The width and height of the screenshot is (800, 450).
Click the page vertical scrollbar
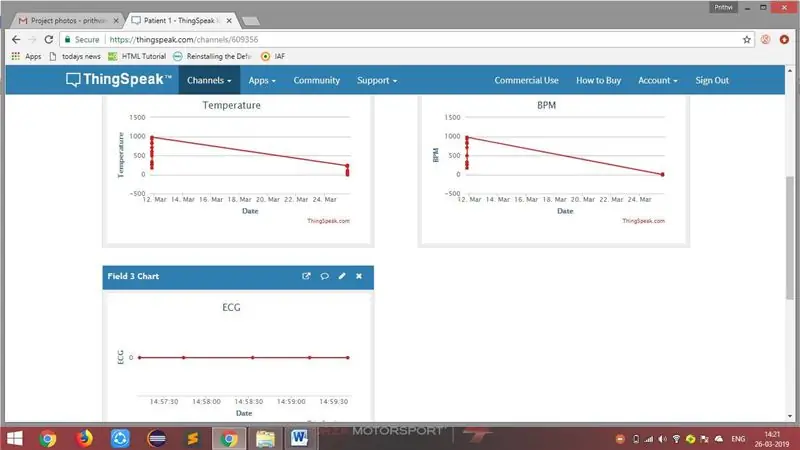(x=790, y=237)
